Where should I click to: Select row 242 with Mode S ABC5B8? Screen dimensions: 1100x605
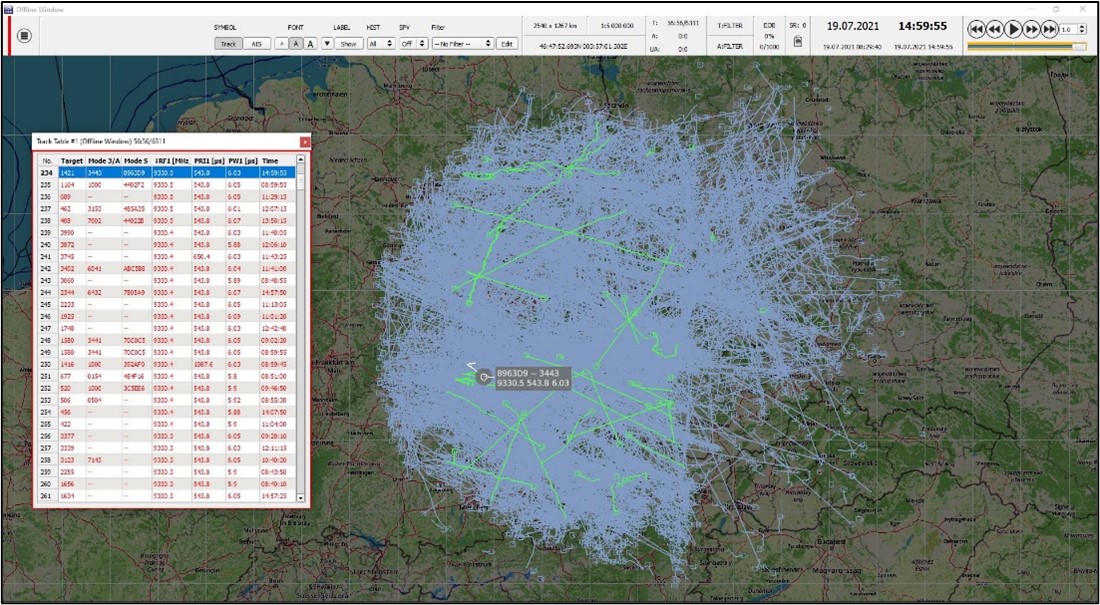pyautogui.click(x=166, y=268)
